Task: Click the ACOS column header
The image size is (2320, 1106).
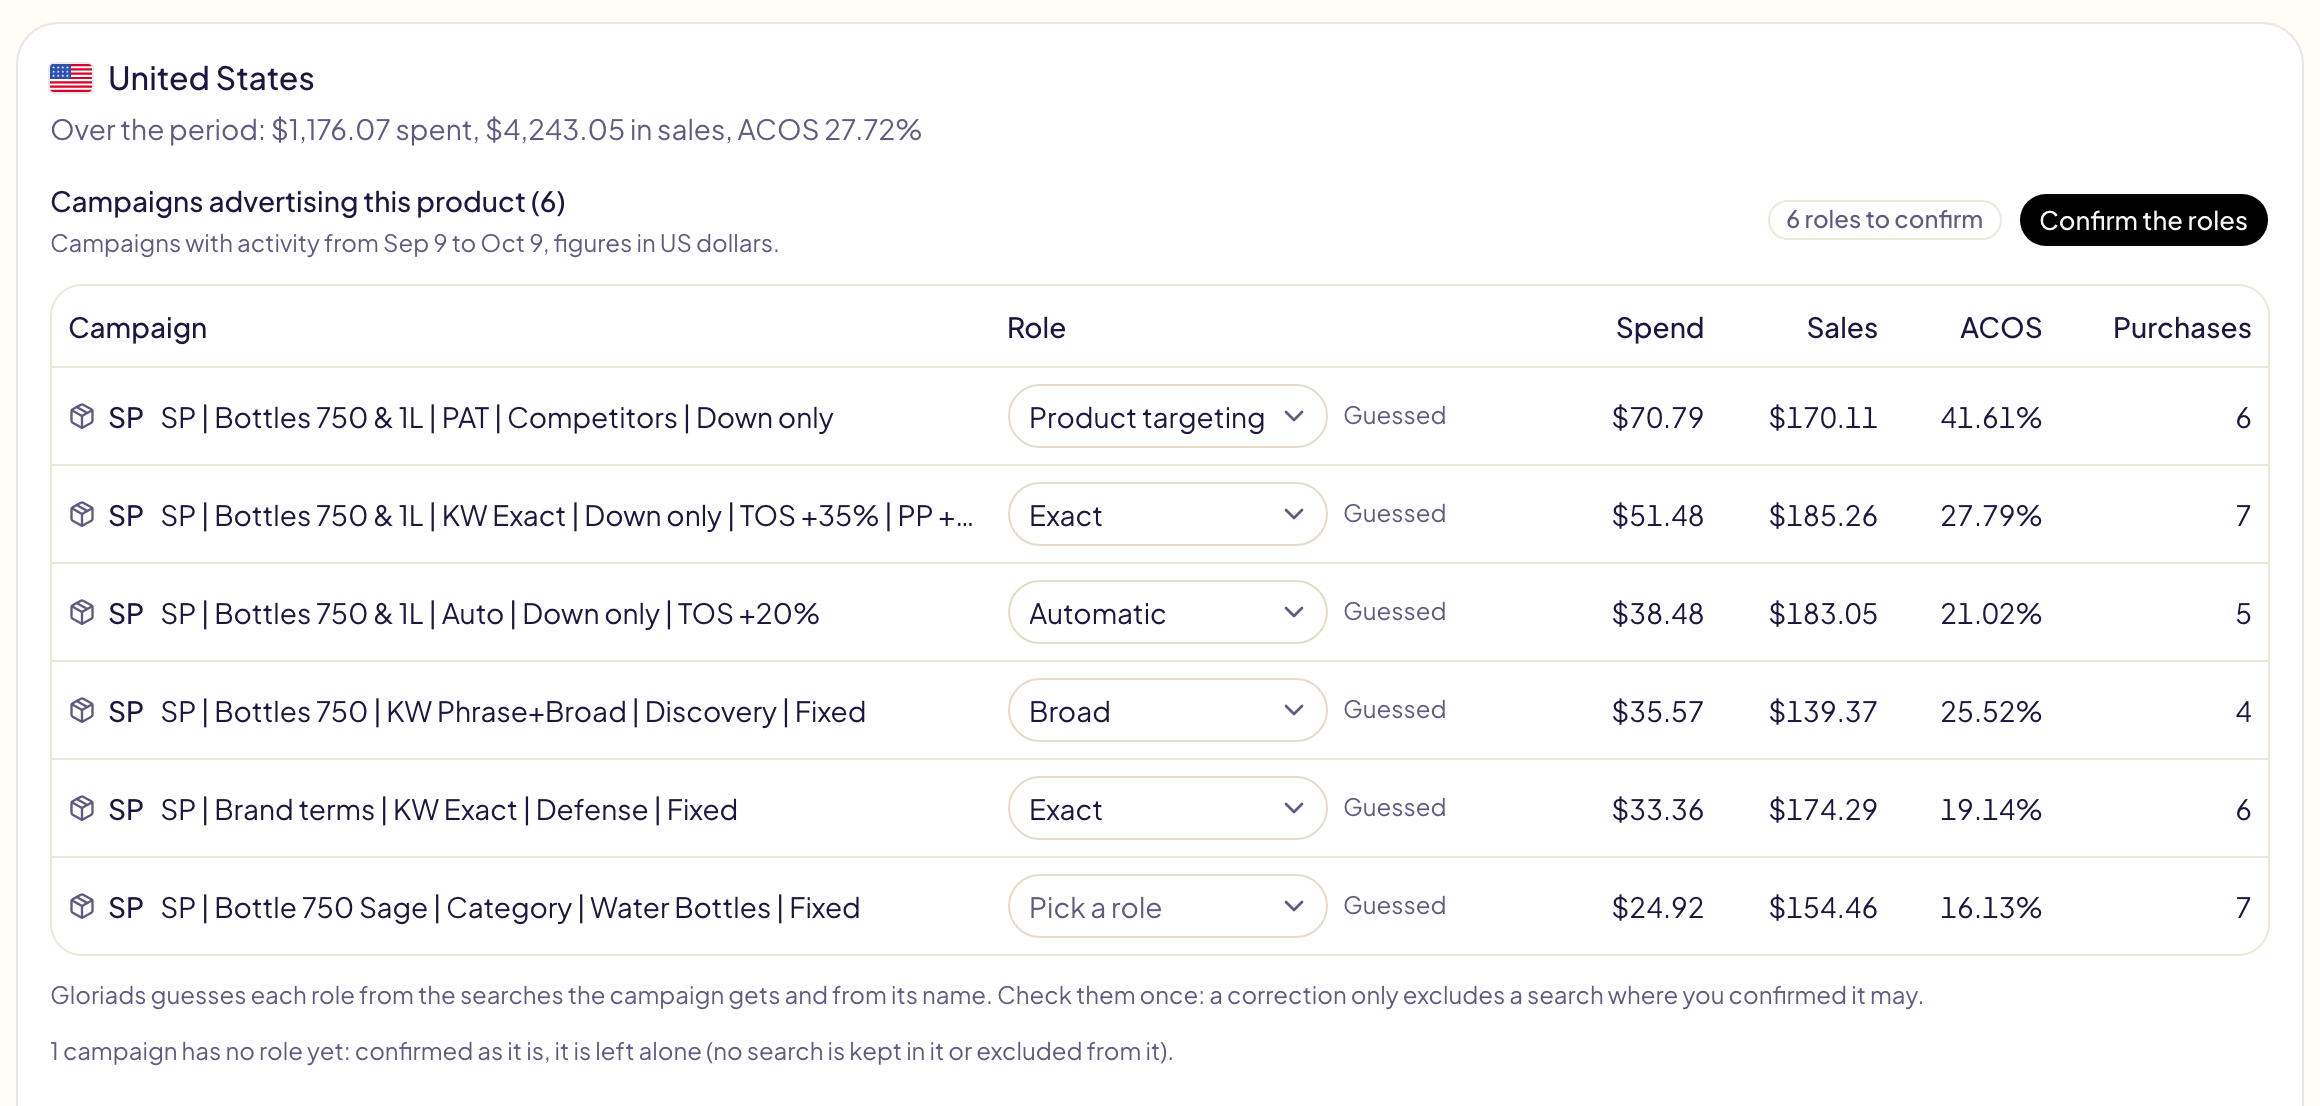Action: (x=2000, y=328)
